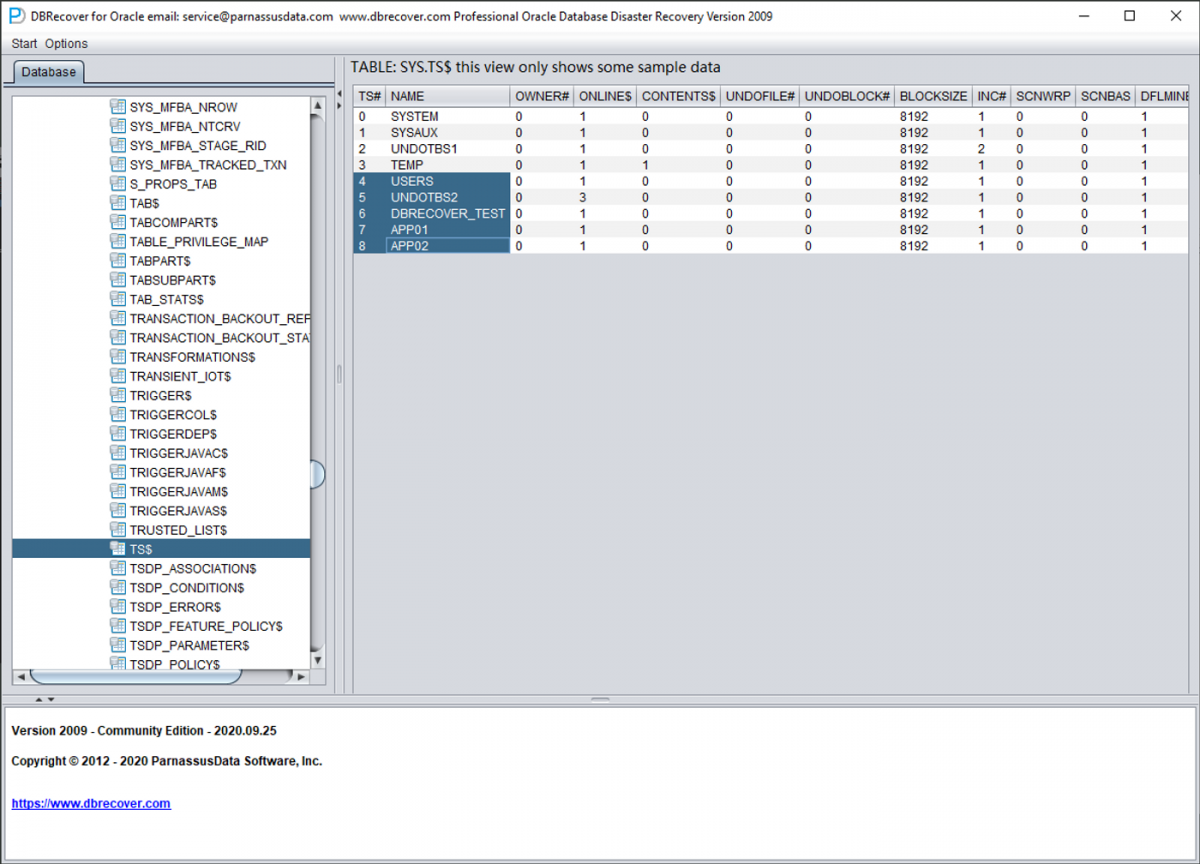Click the table icon next to TAB$
The image size is (1200, 864).
coord(118,202)
